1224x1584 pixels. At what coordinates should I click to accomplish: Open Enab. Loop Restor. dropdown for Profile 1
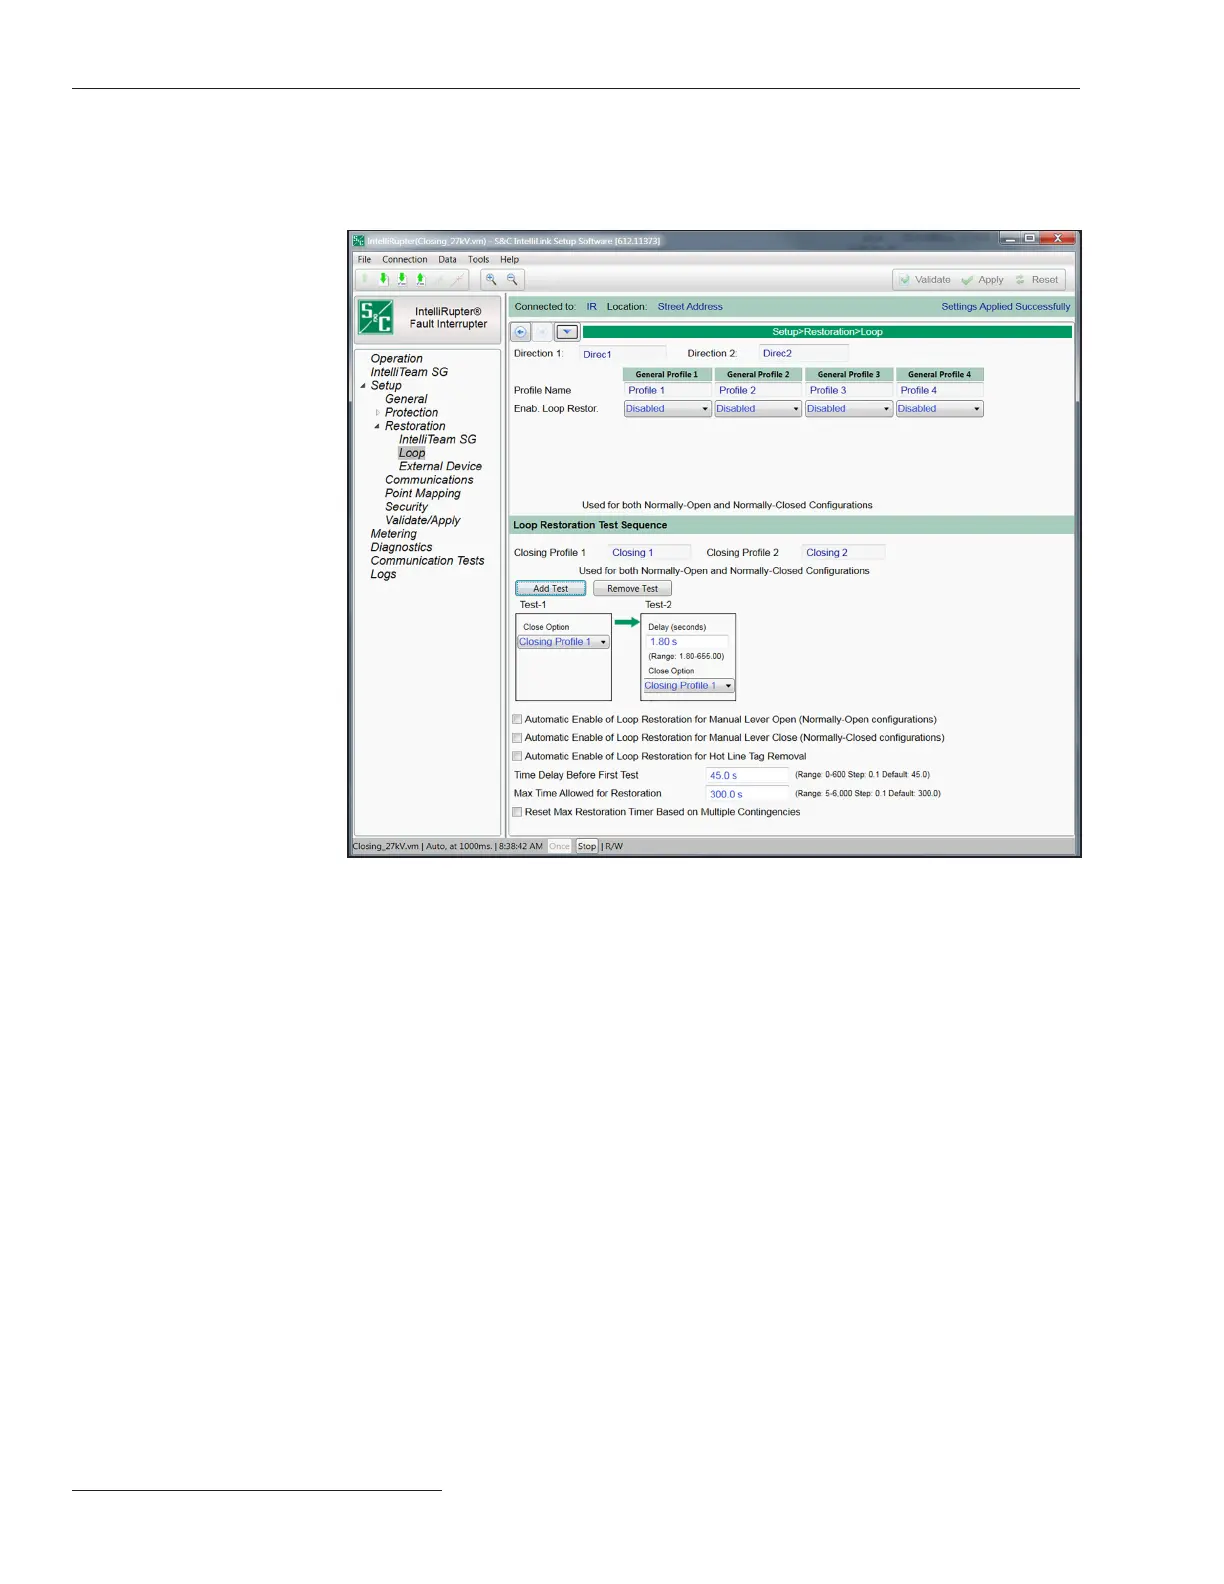667,409
